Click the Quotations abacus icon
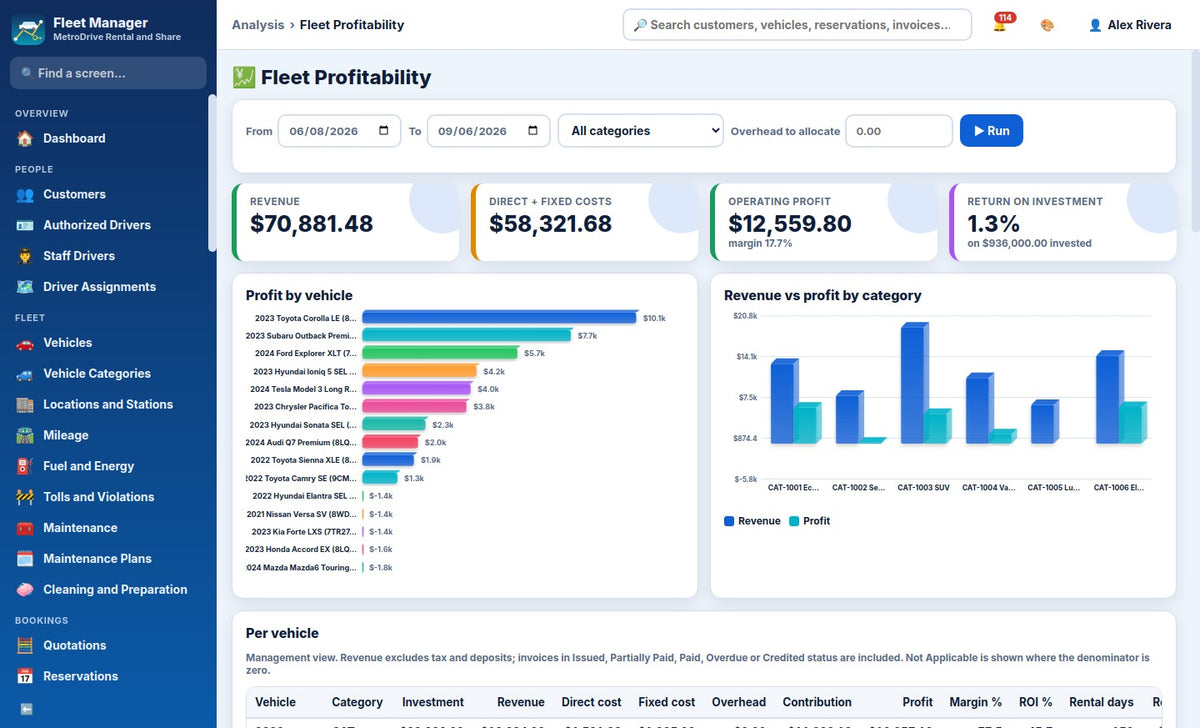1200x728 pixels. coord(25,646)
